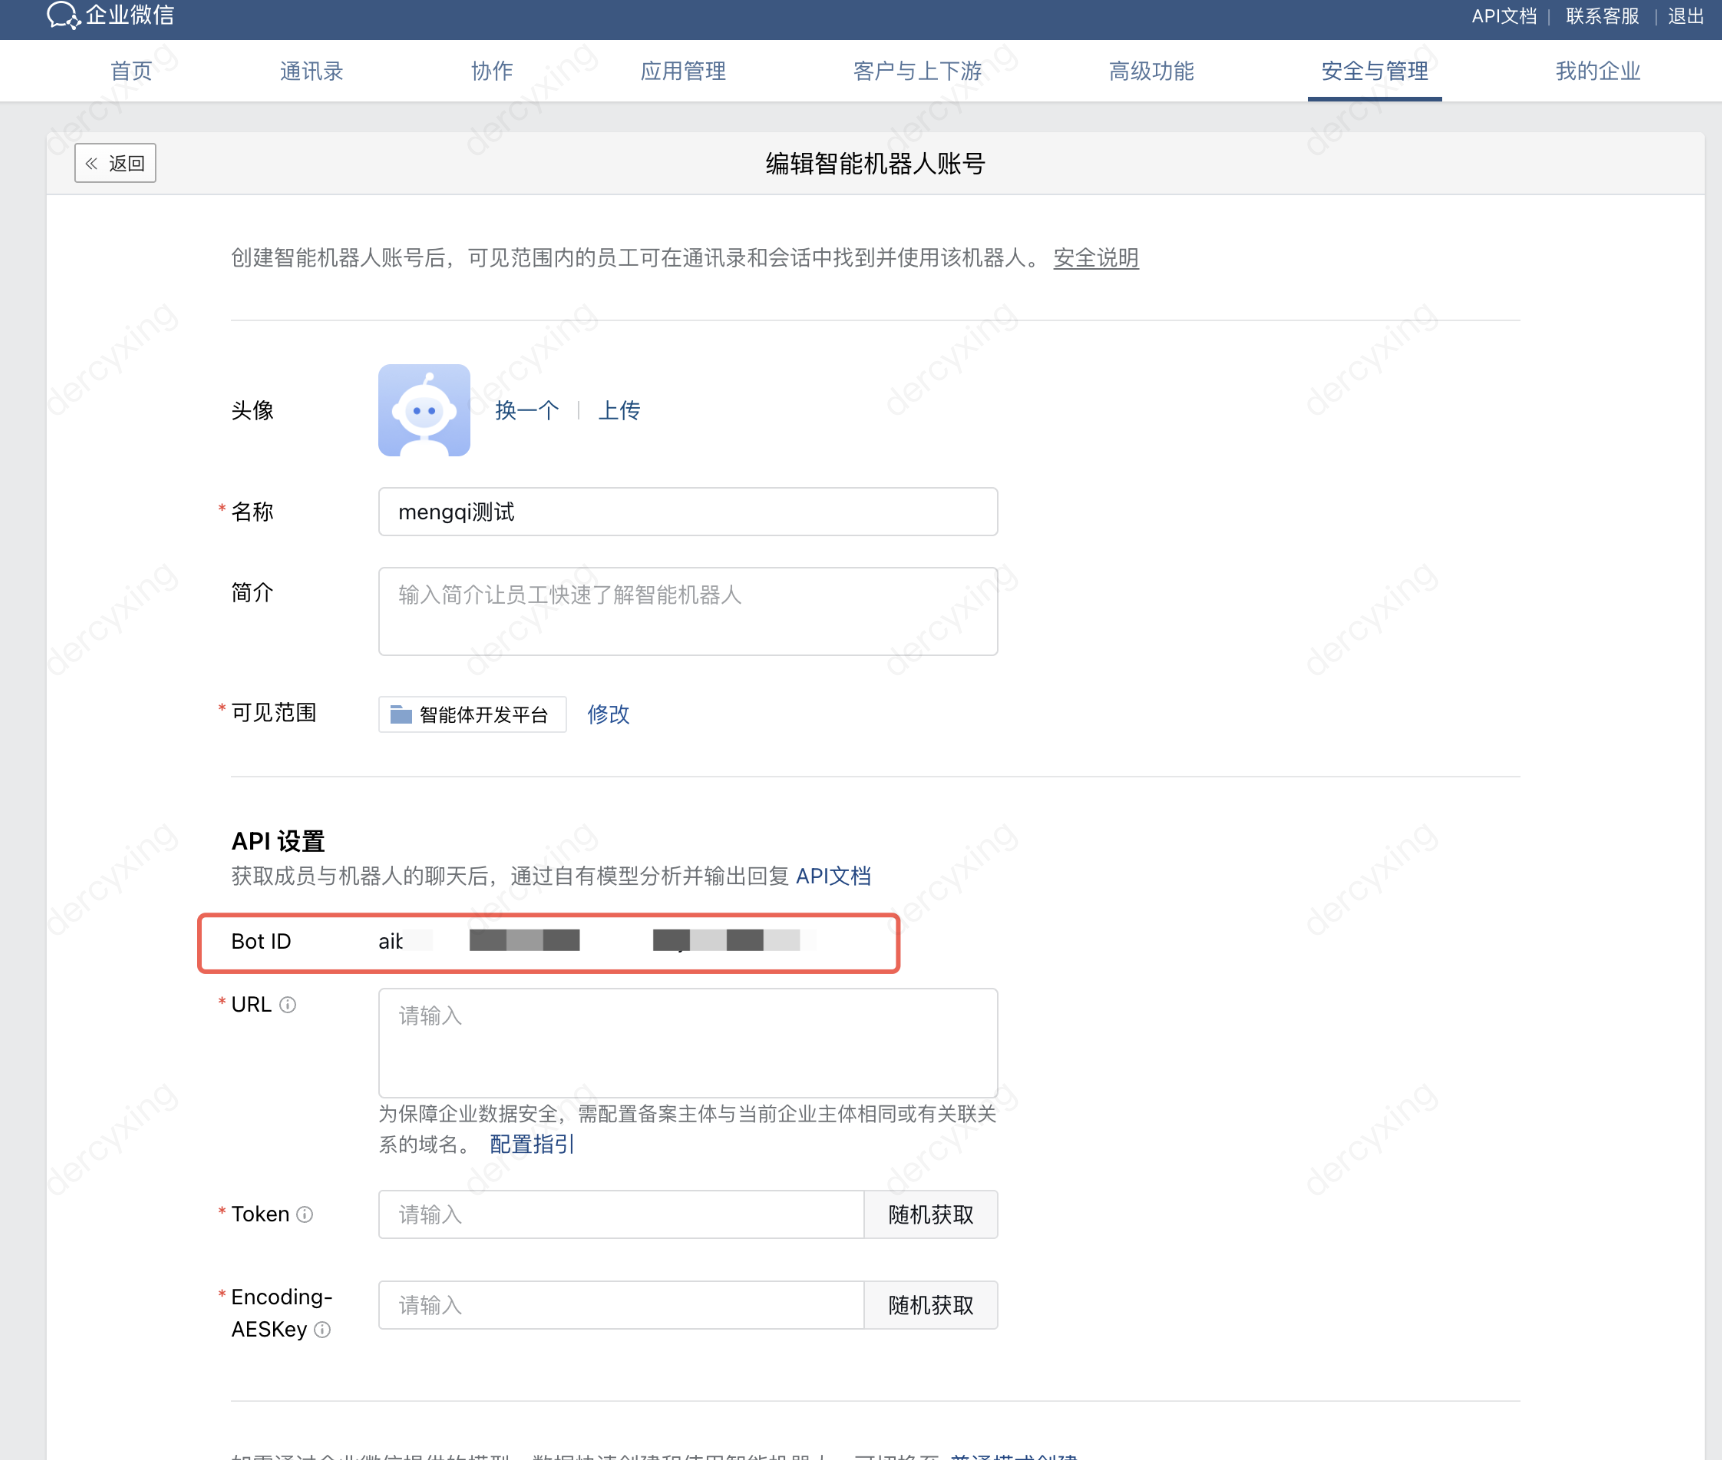
Task: Click the URL info icon
Action: (x=288, y=1005)
